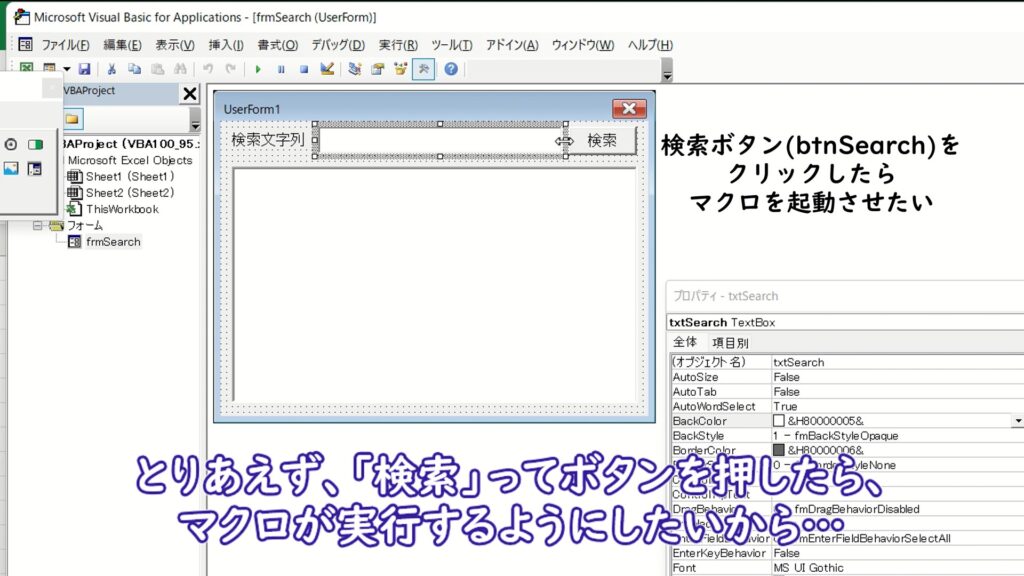Click the Save icon in the toolbar

coord(85,69)
